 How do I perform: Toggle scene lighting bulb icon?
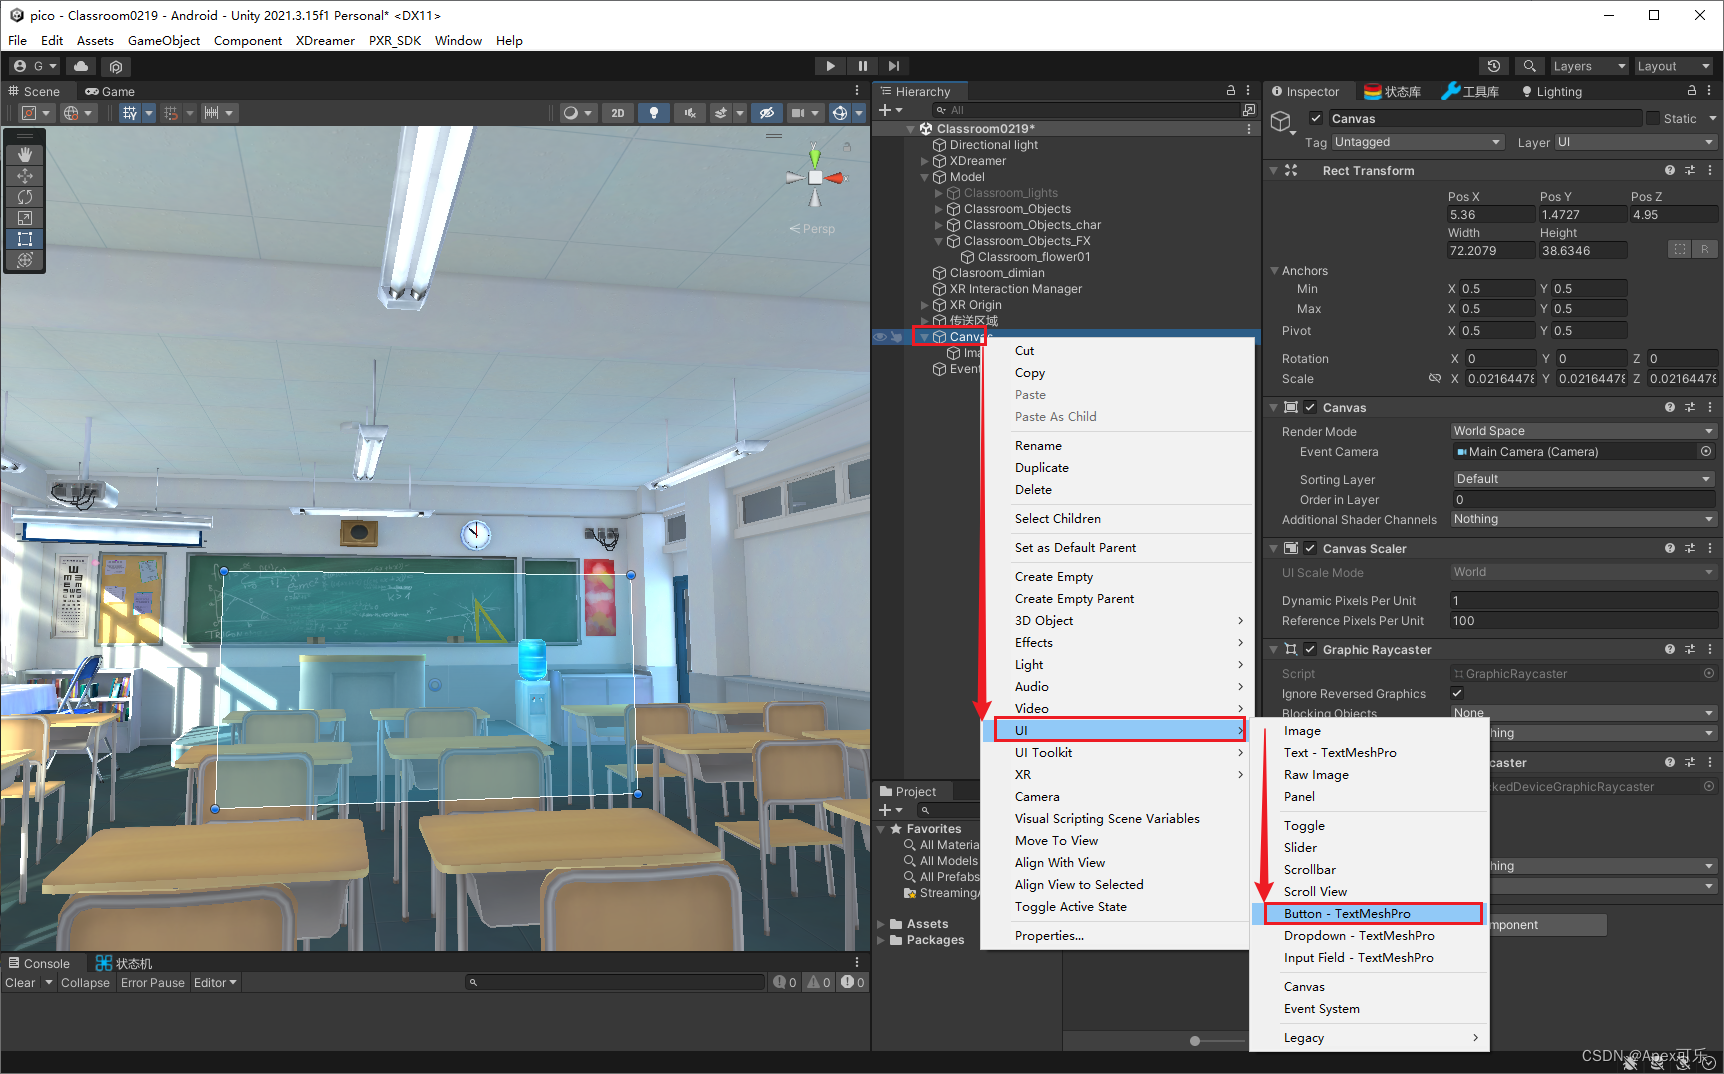pyautogui.click(x=654, y=113)
